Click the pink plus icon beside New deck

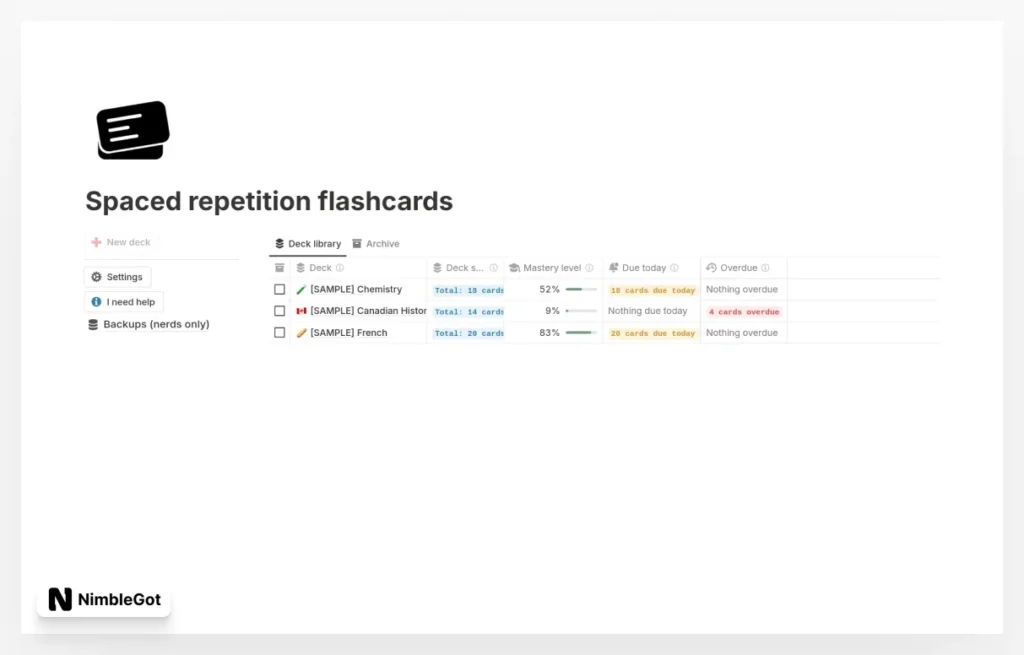point(97,242)
